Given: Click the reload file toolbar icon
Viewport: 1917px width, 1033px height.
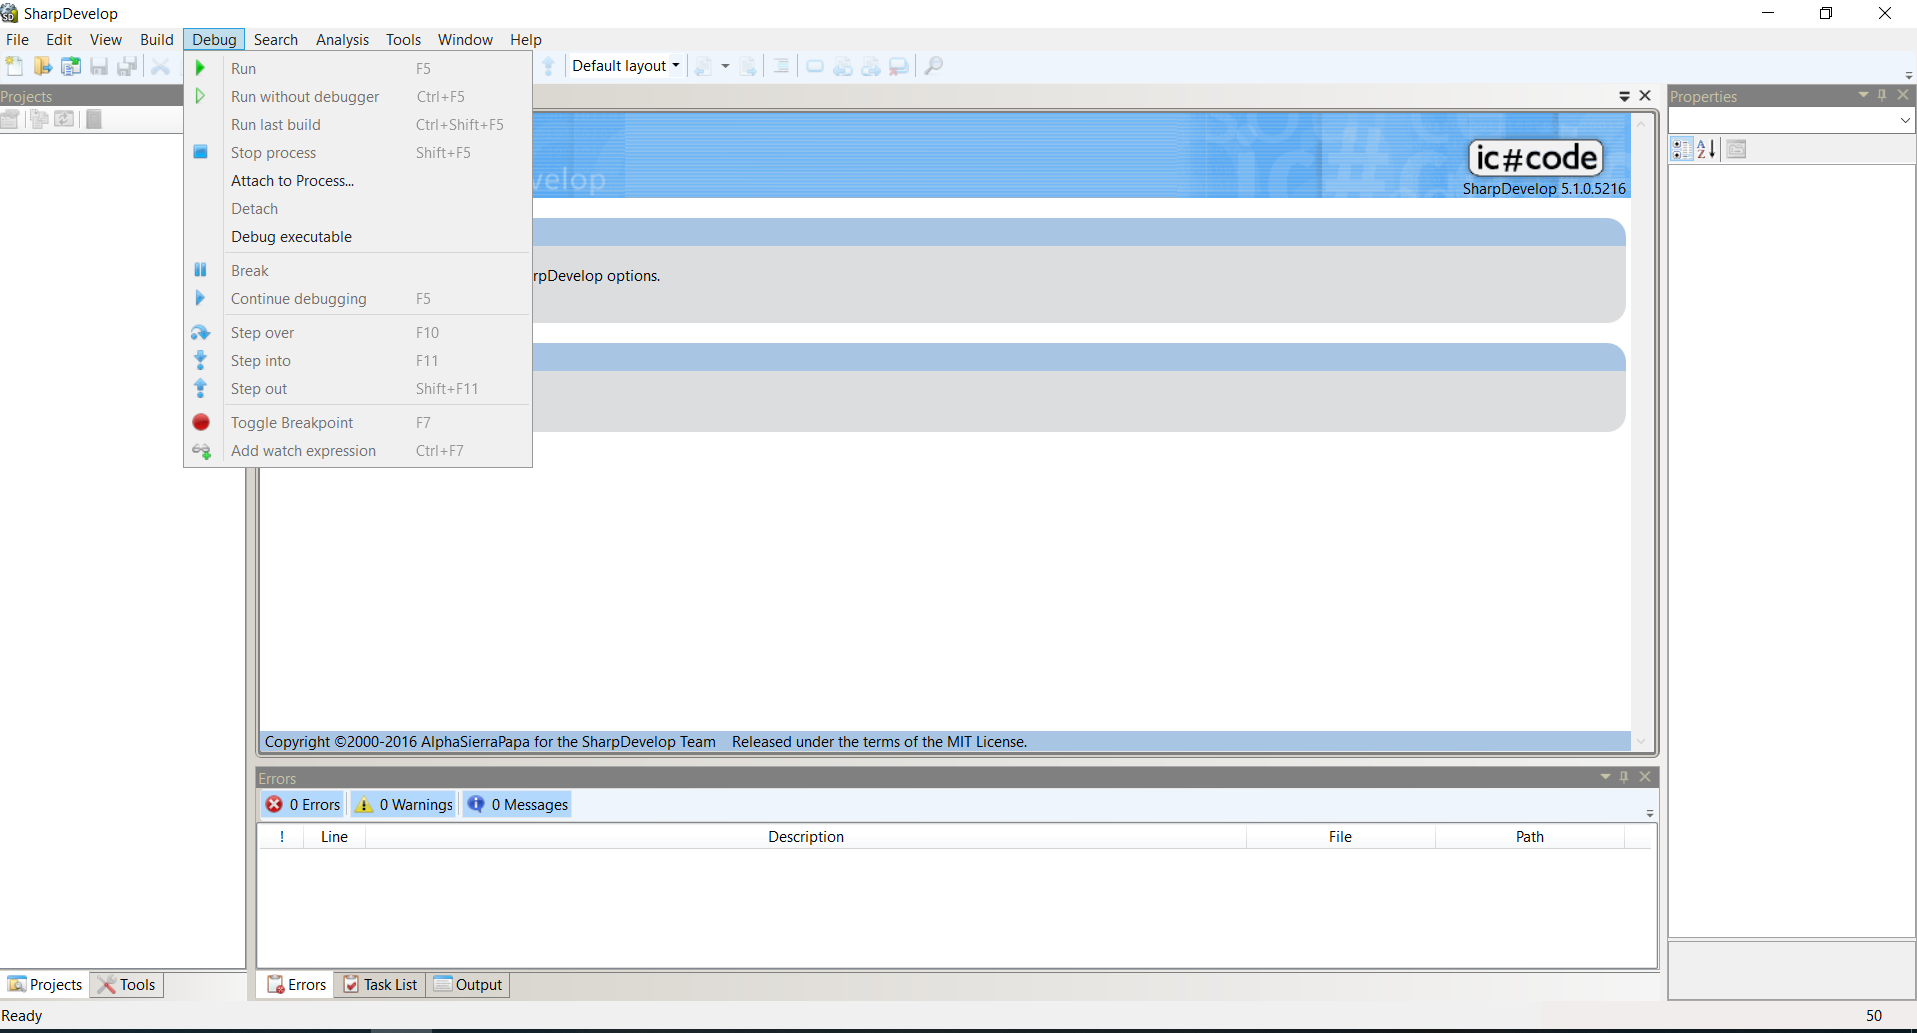Looking at the screenshot, I should click(70, 66).
